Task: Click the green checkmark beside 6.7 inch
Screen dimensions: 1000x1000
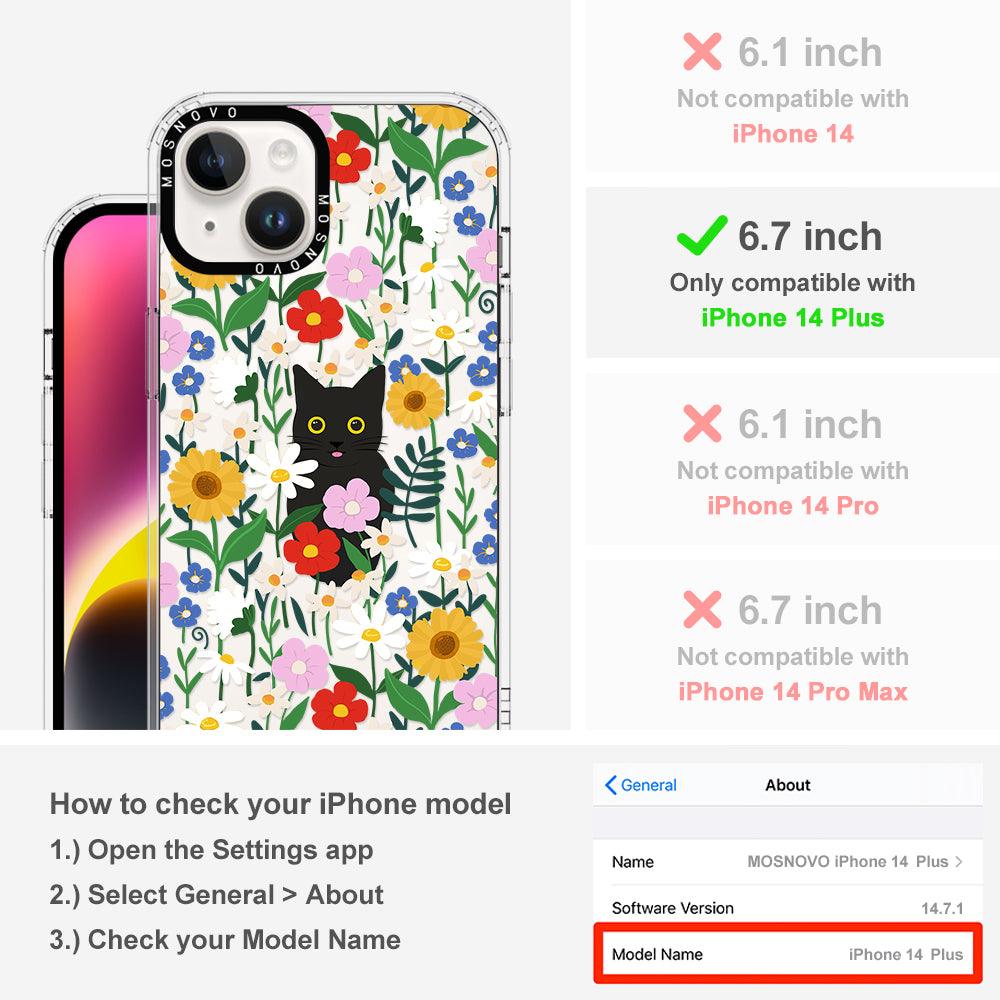Action: point(702,235)
